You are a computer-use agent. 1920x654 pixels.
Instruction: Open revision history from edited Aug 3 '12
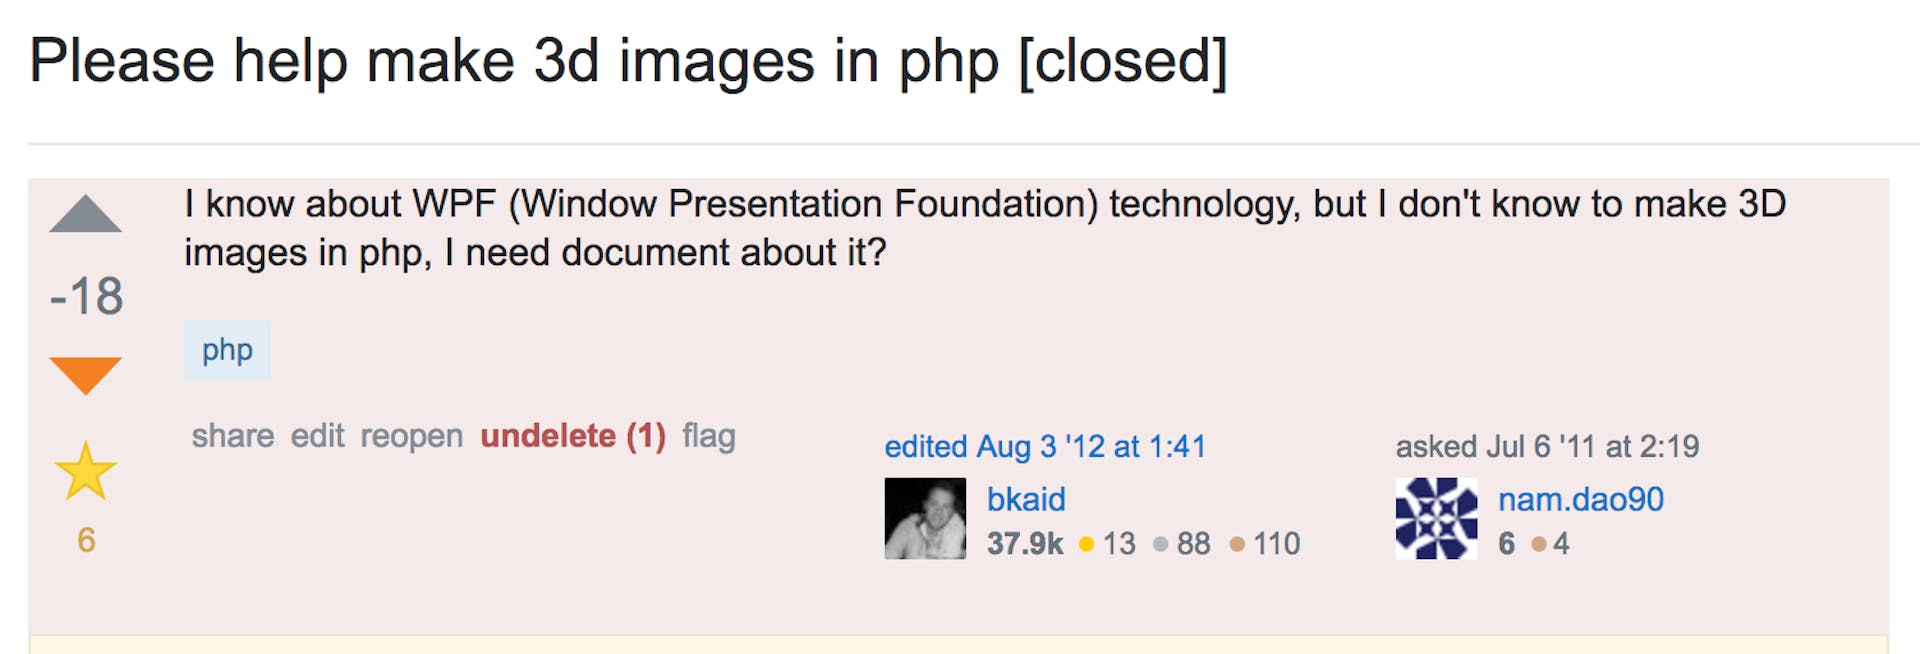tap(1045, 446)
